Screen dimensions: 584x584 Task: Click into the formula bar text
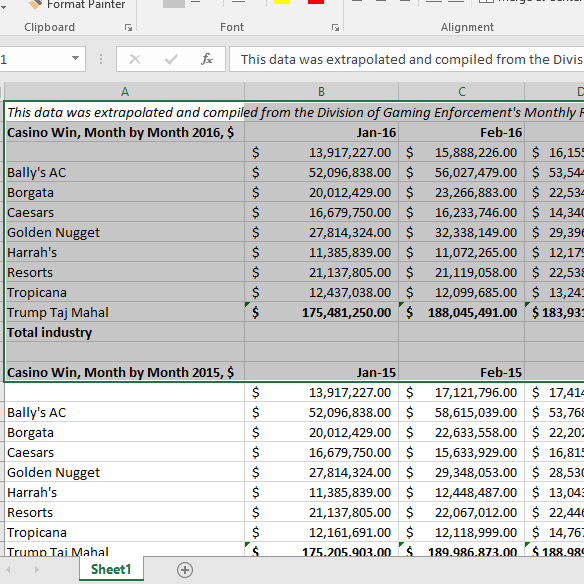coord(407,59)
